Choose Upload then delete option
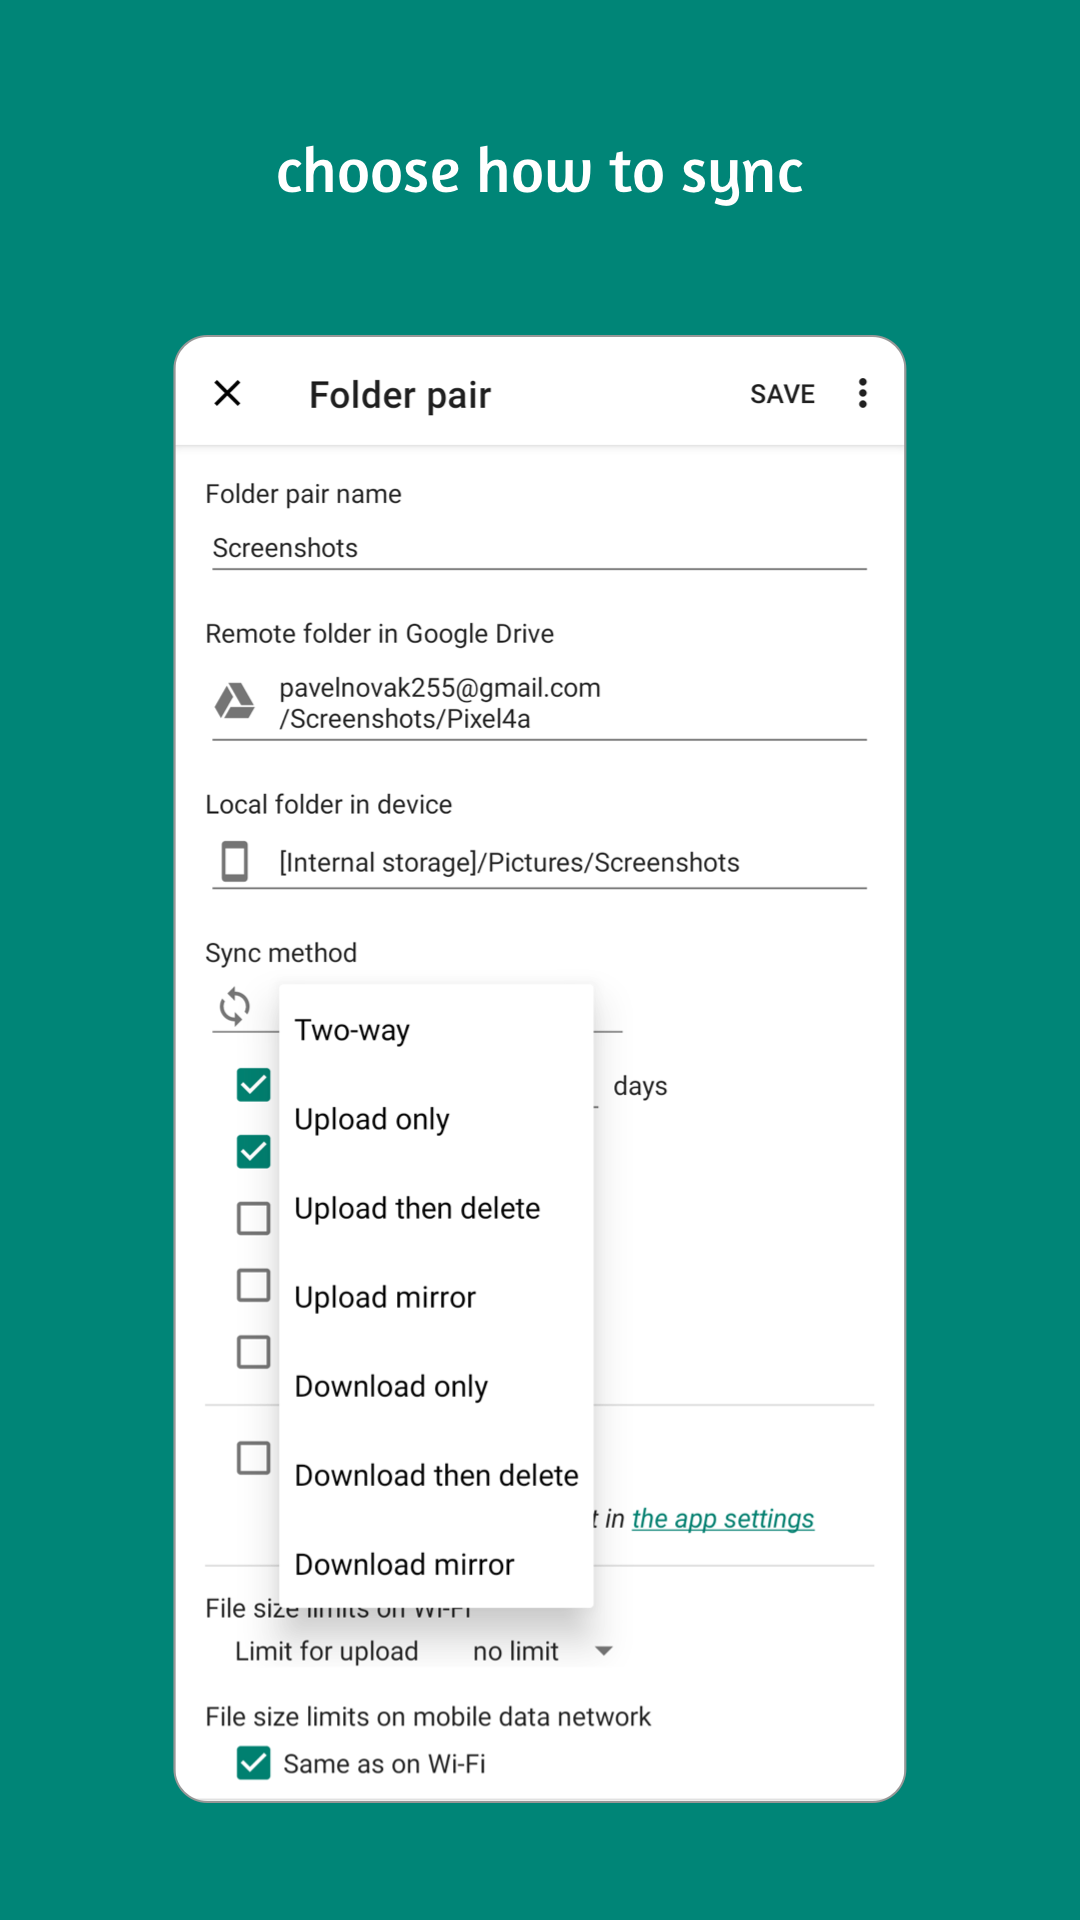This screenshot has height=1920, width=1080. pos(436,1208)
